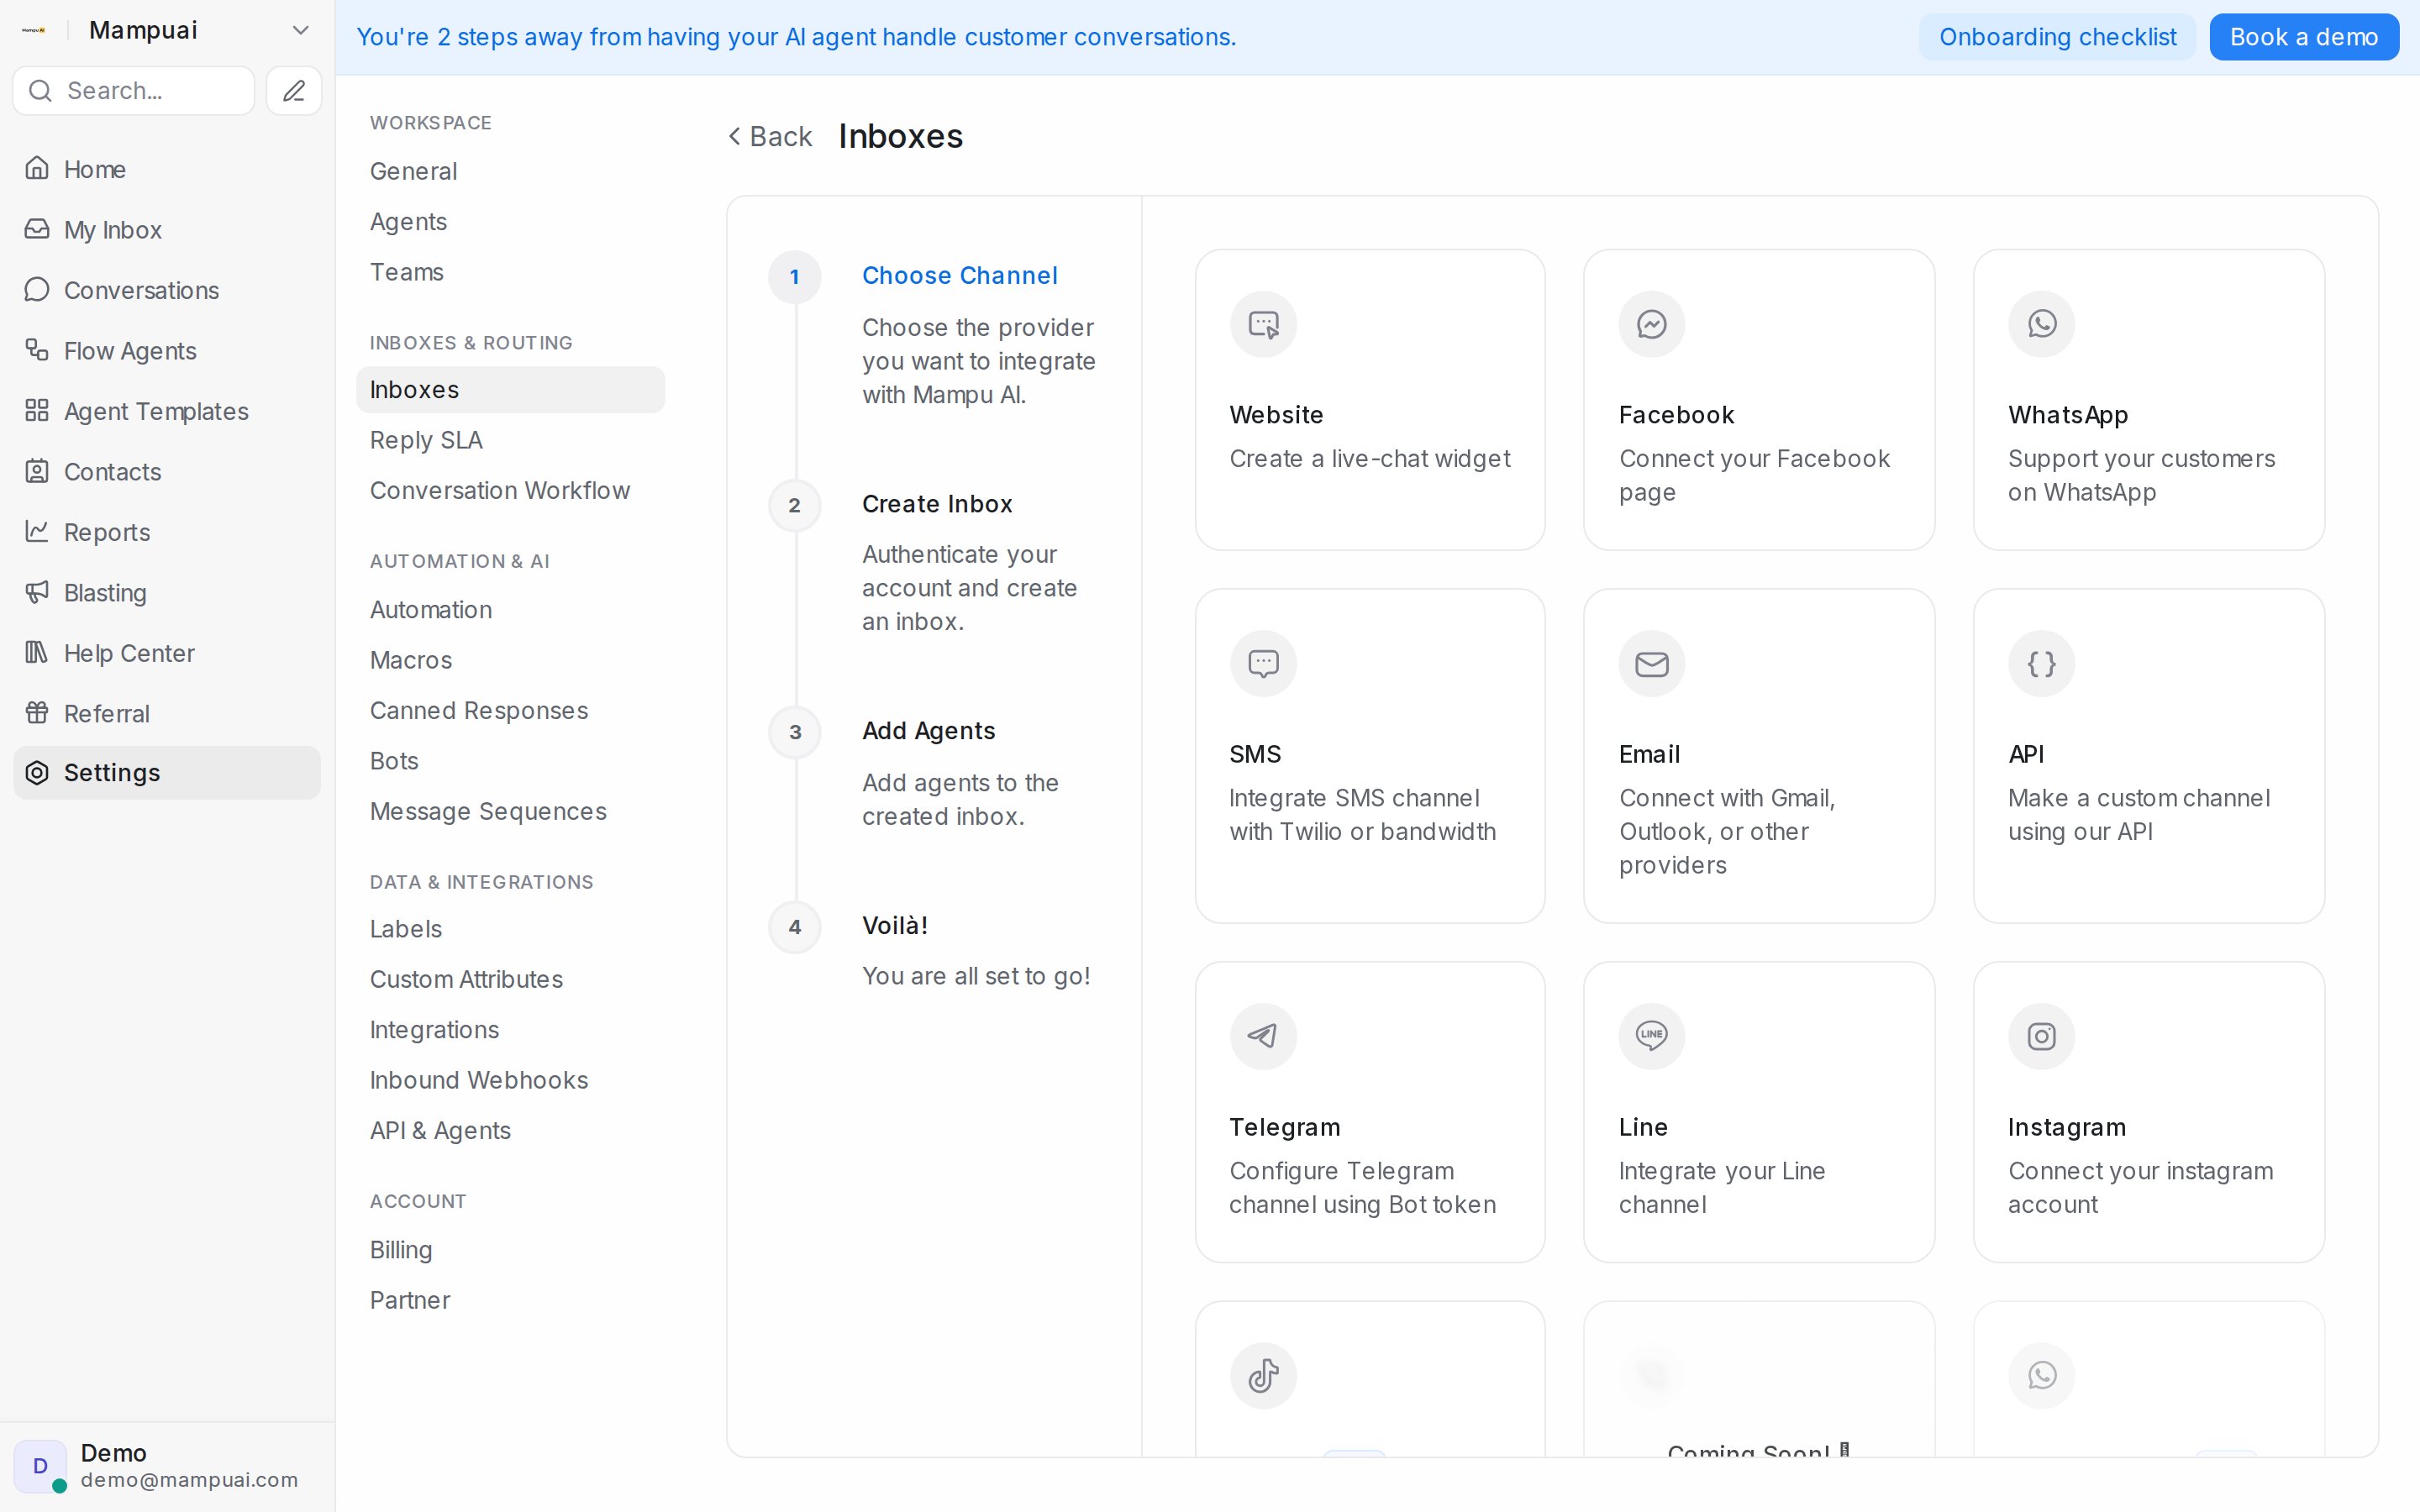The height and width of the screenshot is (1512, 2420).
Task: Open the Partner settings page
Action: click(x=410, y=1301)
